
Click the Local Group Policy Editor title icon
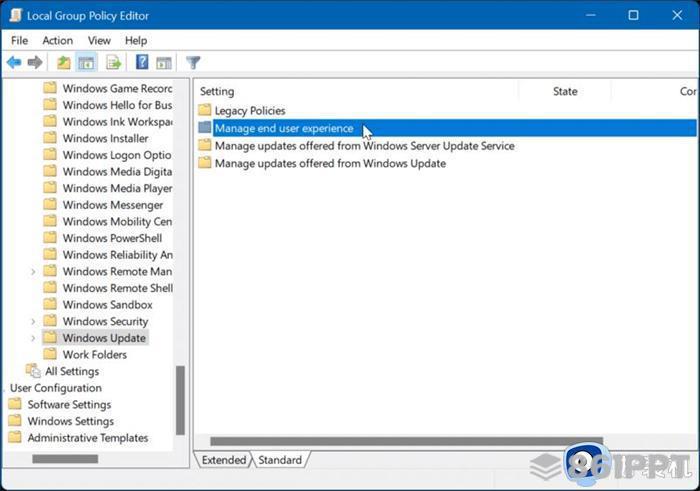(16, 15)
